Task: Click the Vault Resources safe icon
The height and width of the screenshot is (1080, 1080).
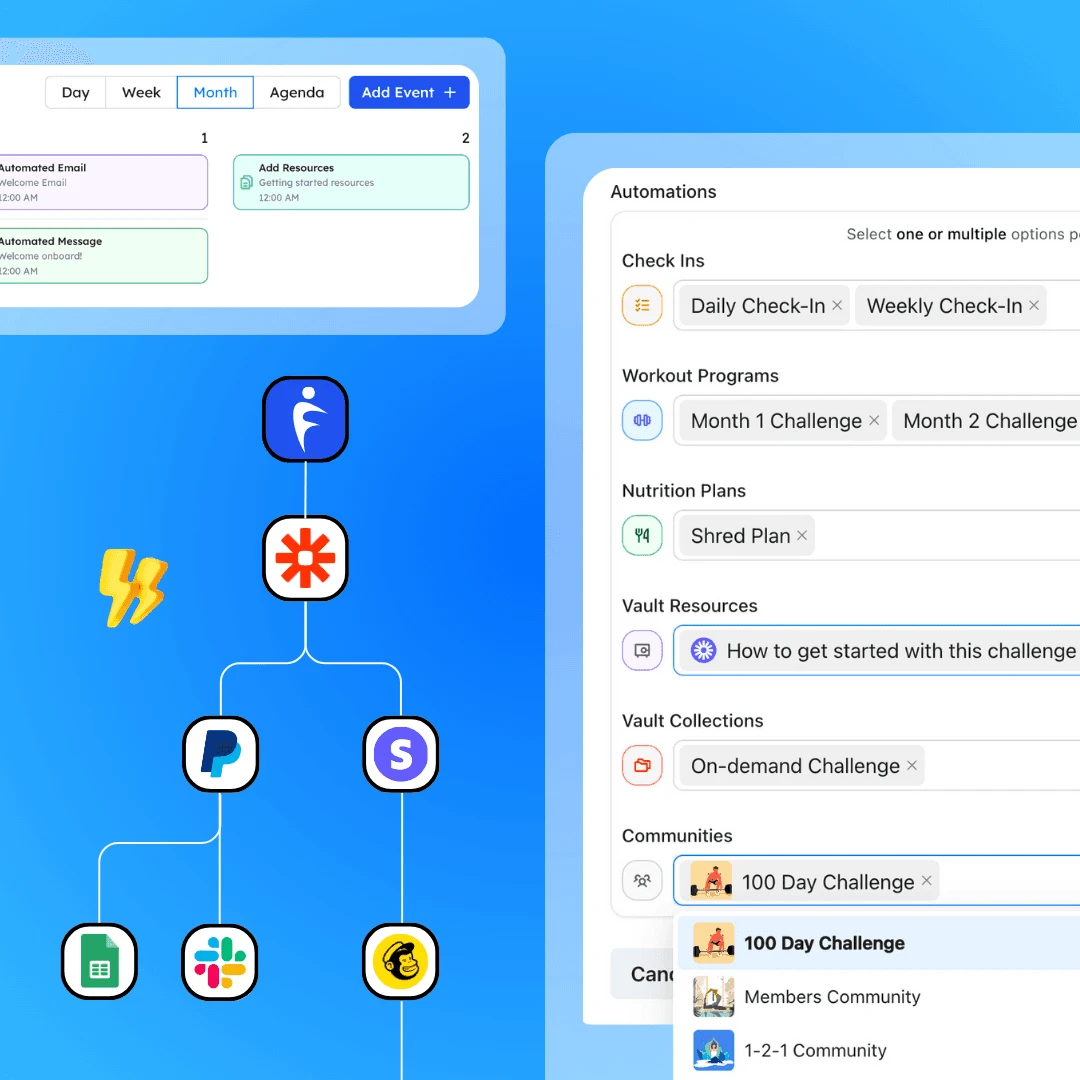Action: click(x=642, y=650)
